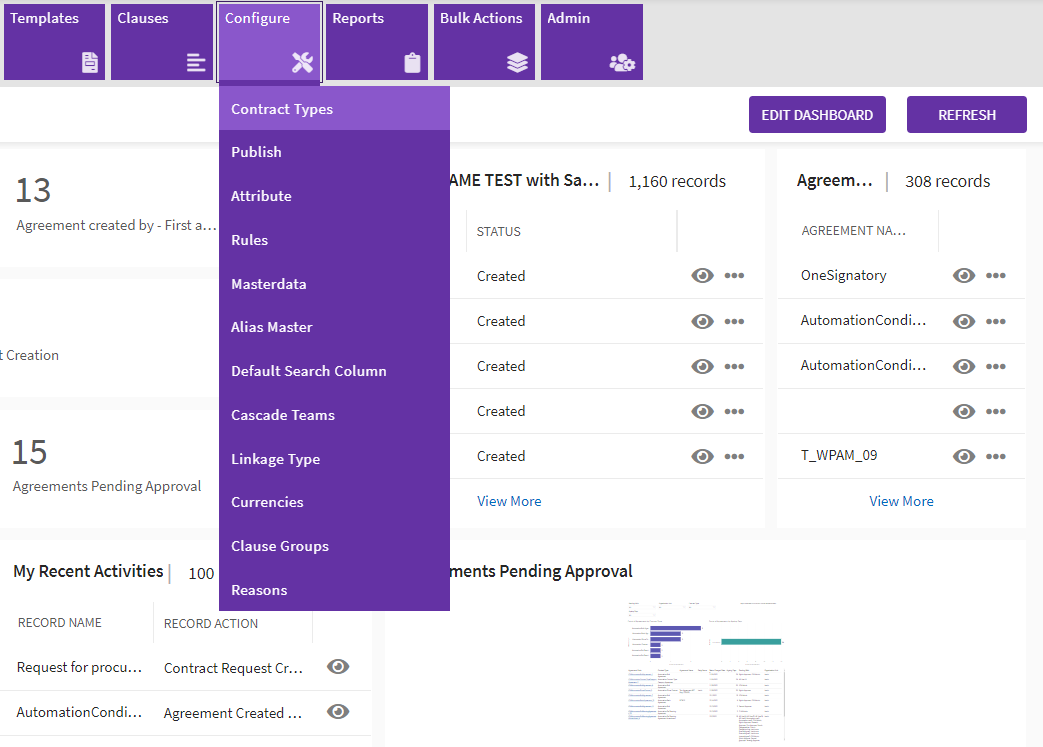The image size is (1043, 747).
Task: Click the REFRESH button
Action: (966, 115)
